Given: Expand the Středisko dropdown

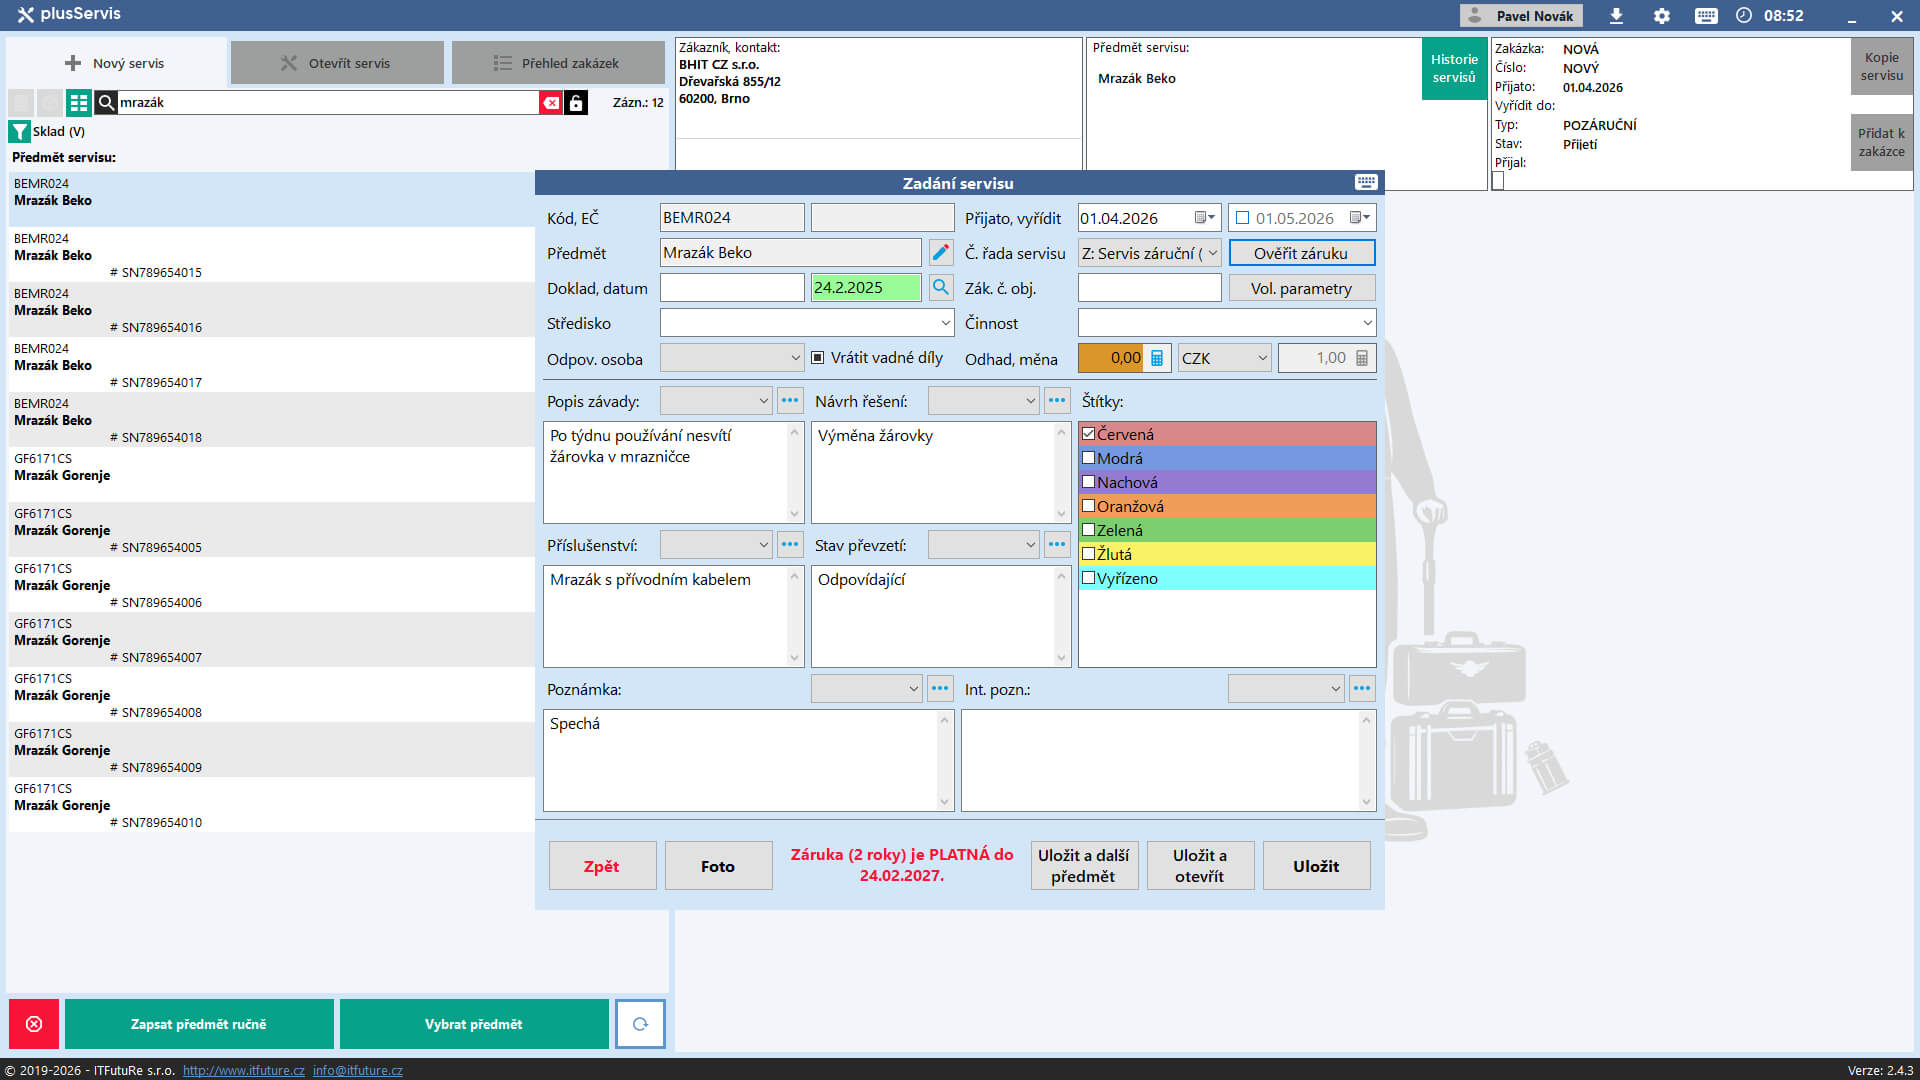Looking at the screenshot, I should click(945, 323).
